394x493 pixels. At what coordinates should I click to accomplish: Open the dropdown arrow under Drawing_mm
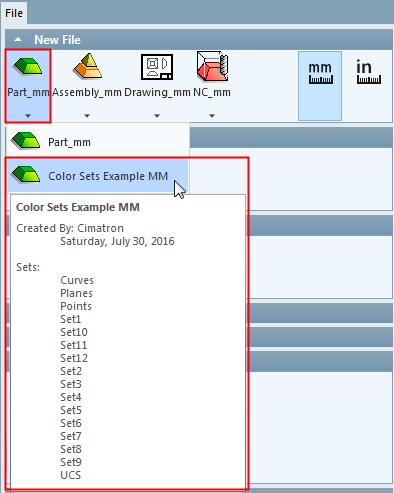157,116
